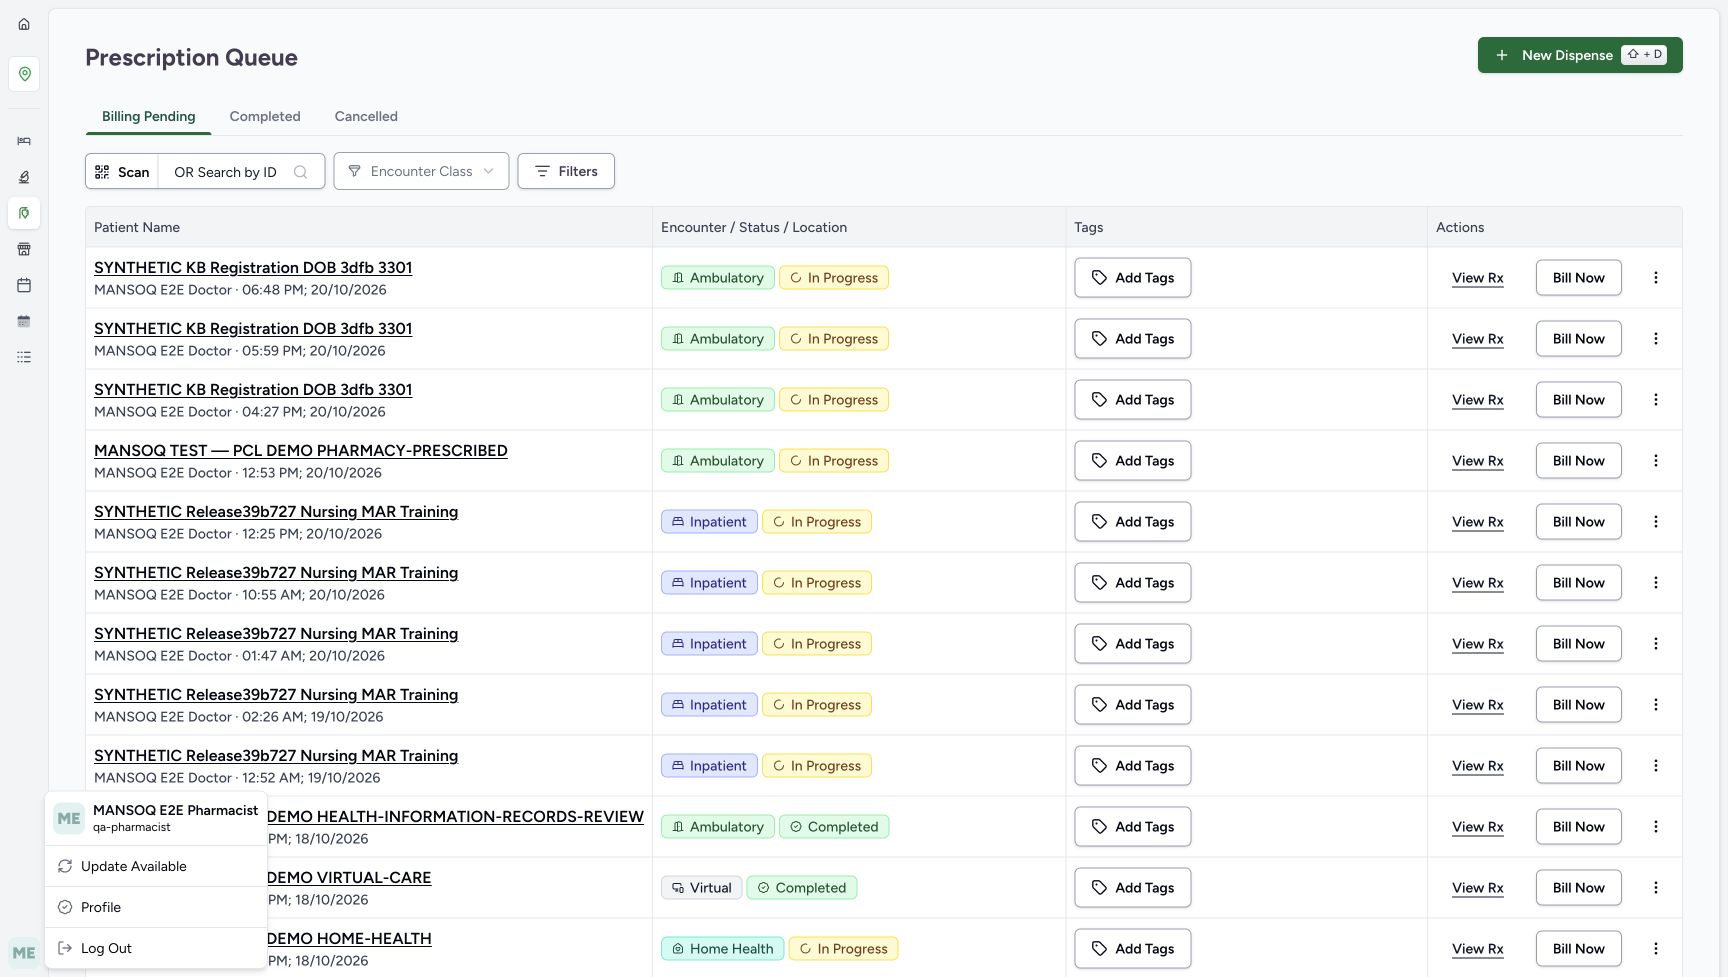The width and height of the screenshot is (1728, 977).
Task: Select the pharmacy pill sidebar icon
Action: click(x=24, y=213)
